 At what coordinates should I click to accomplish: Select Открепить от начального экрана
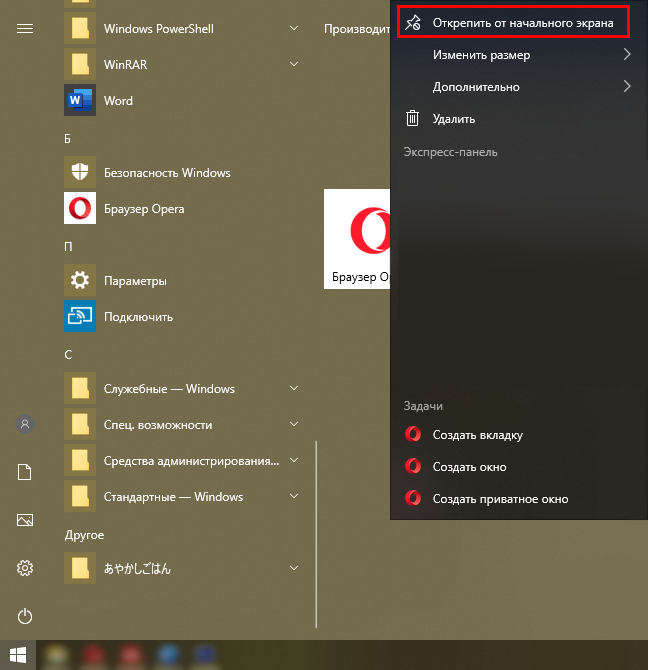coord(513,21)
